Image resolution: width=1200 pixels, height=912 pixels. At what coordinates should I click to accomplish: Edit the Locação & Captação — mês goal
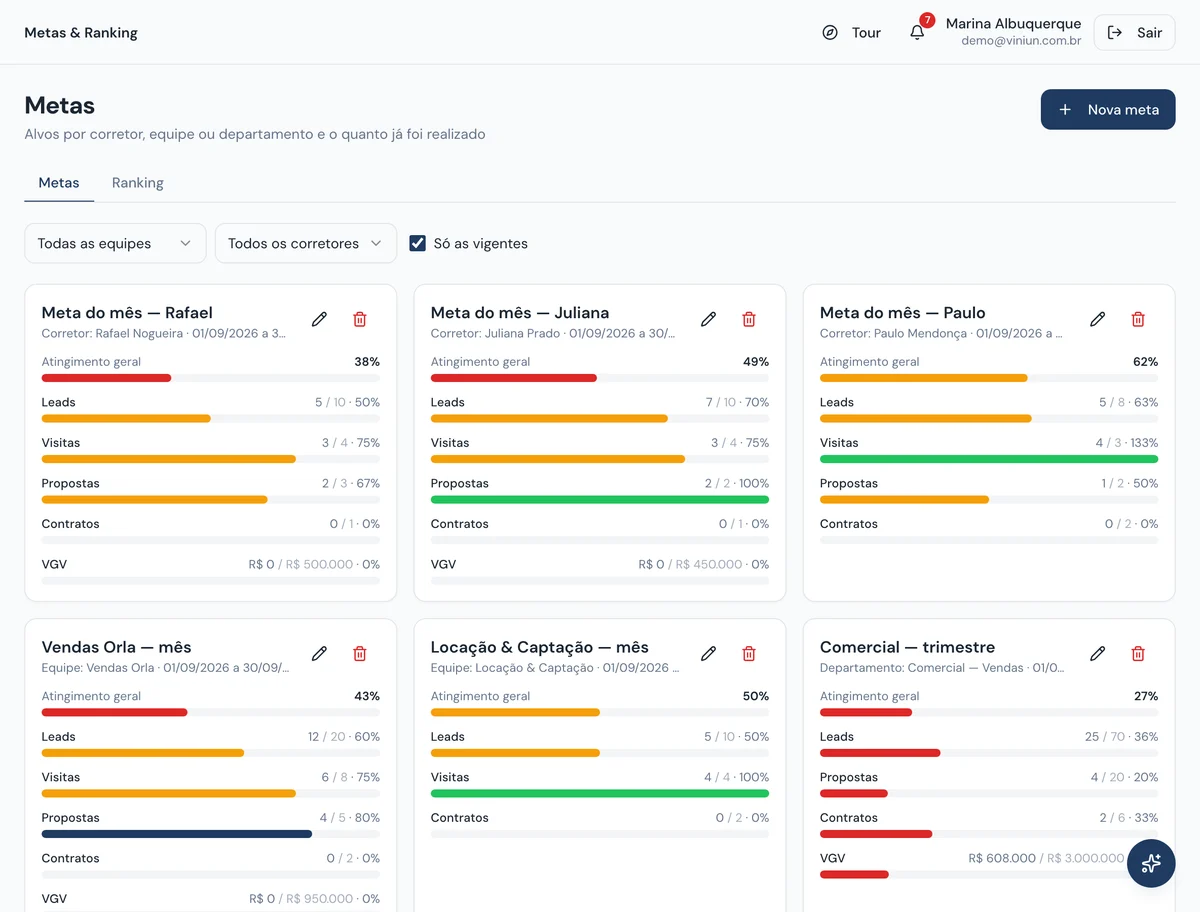pyautogui.click(x=708, y=653)
